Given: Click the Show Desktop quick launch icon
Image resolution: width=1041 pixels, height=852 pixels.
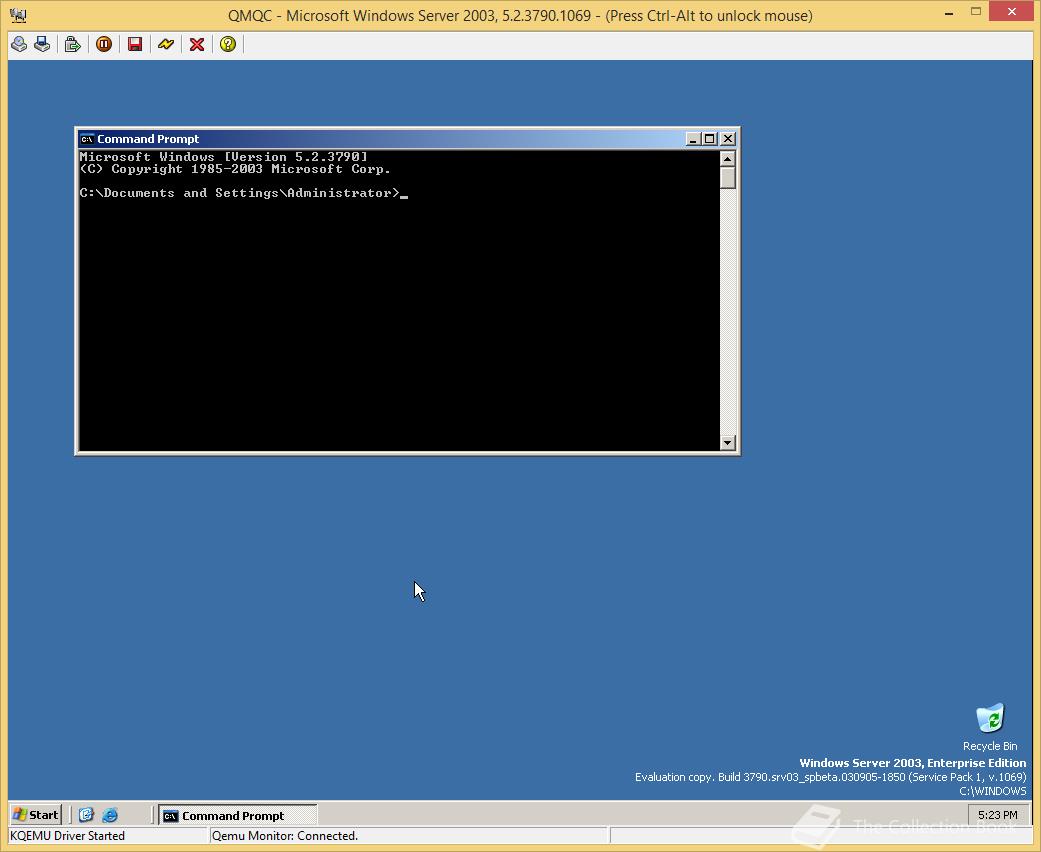Looking at the screenshot, I should coord(86,815).
